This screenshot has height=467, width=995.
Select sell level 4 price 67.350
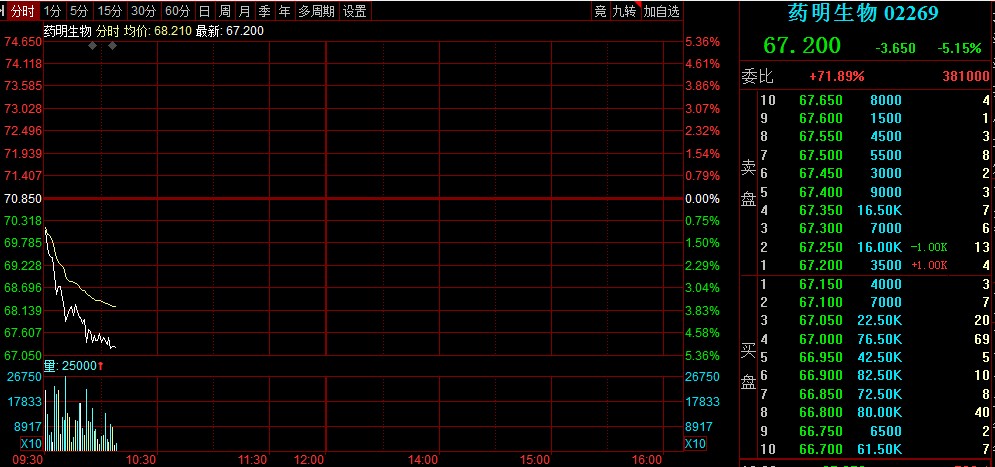(x=820, y=210)
